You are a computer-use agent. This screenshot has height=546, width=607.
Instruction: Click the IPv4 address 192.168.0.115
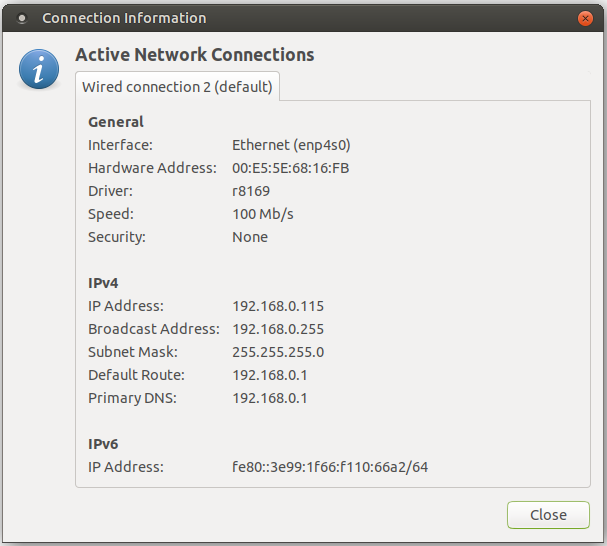[x=278, y=306]
